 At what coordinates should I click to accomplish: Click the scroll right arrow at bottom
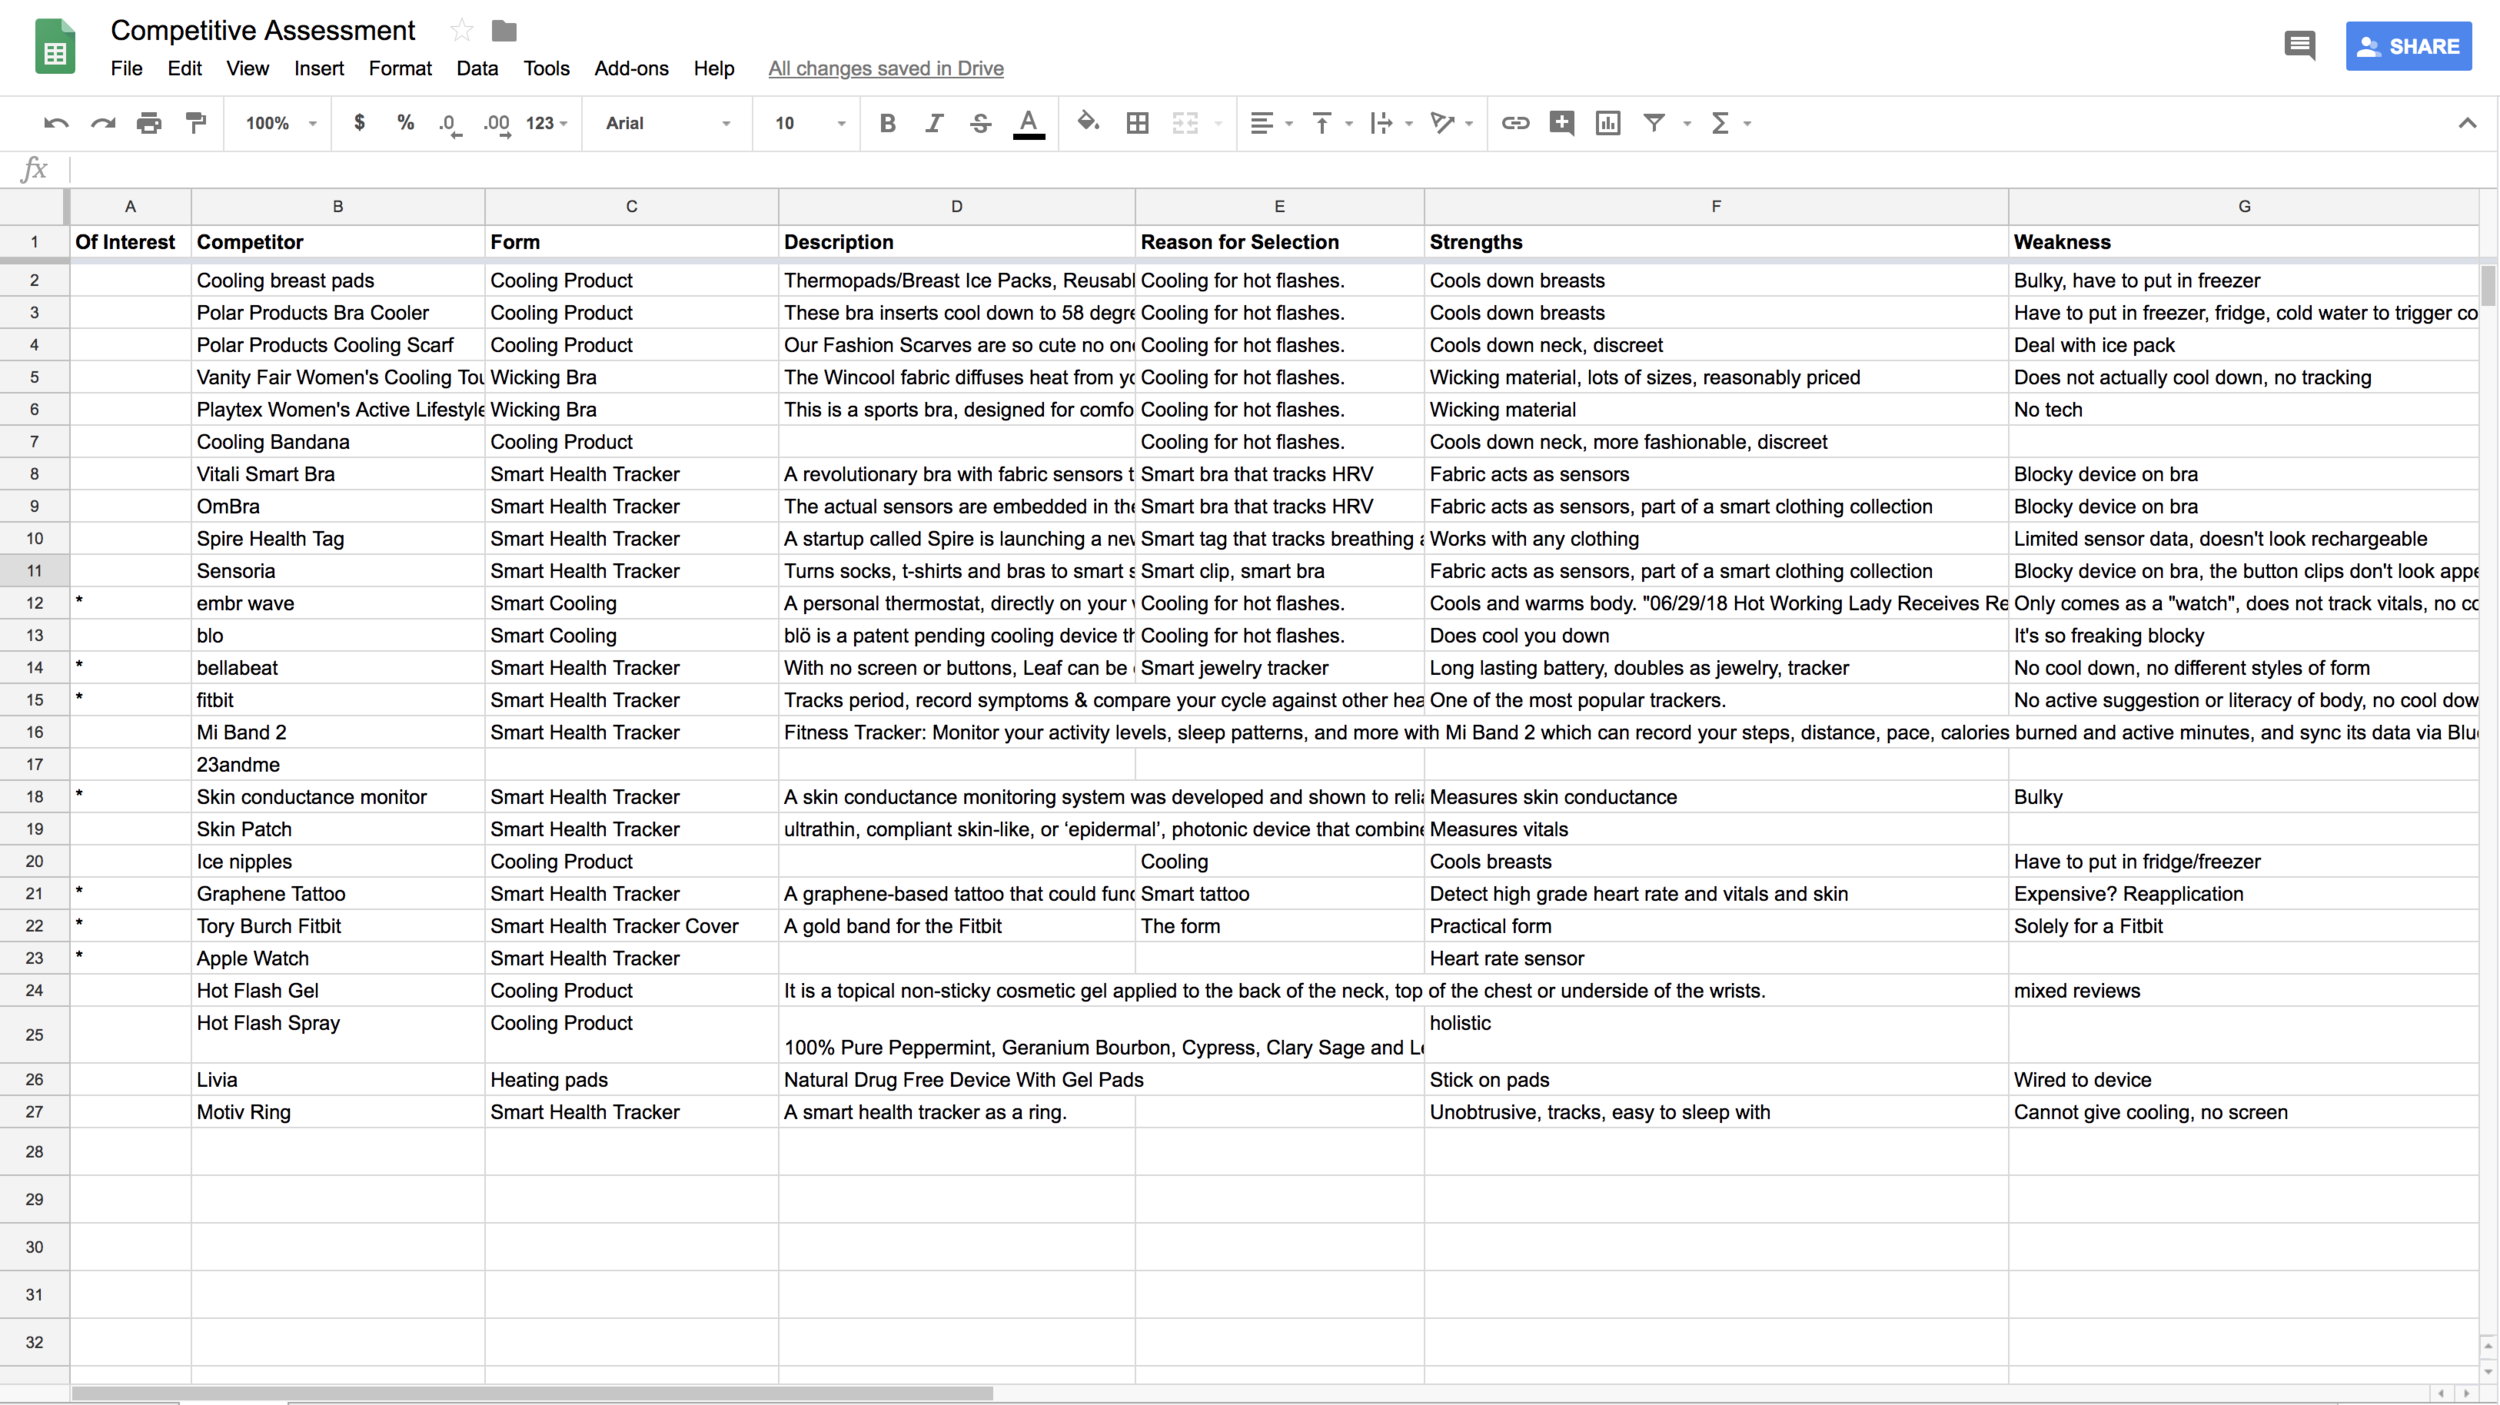point(2465,1393)
